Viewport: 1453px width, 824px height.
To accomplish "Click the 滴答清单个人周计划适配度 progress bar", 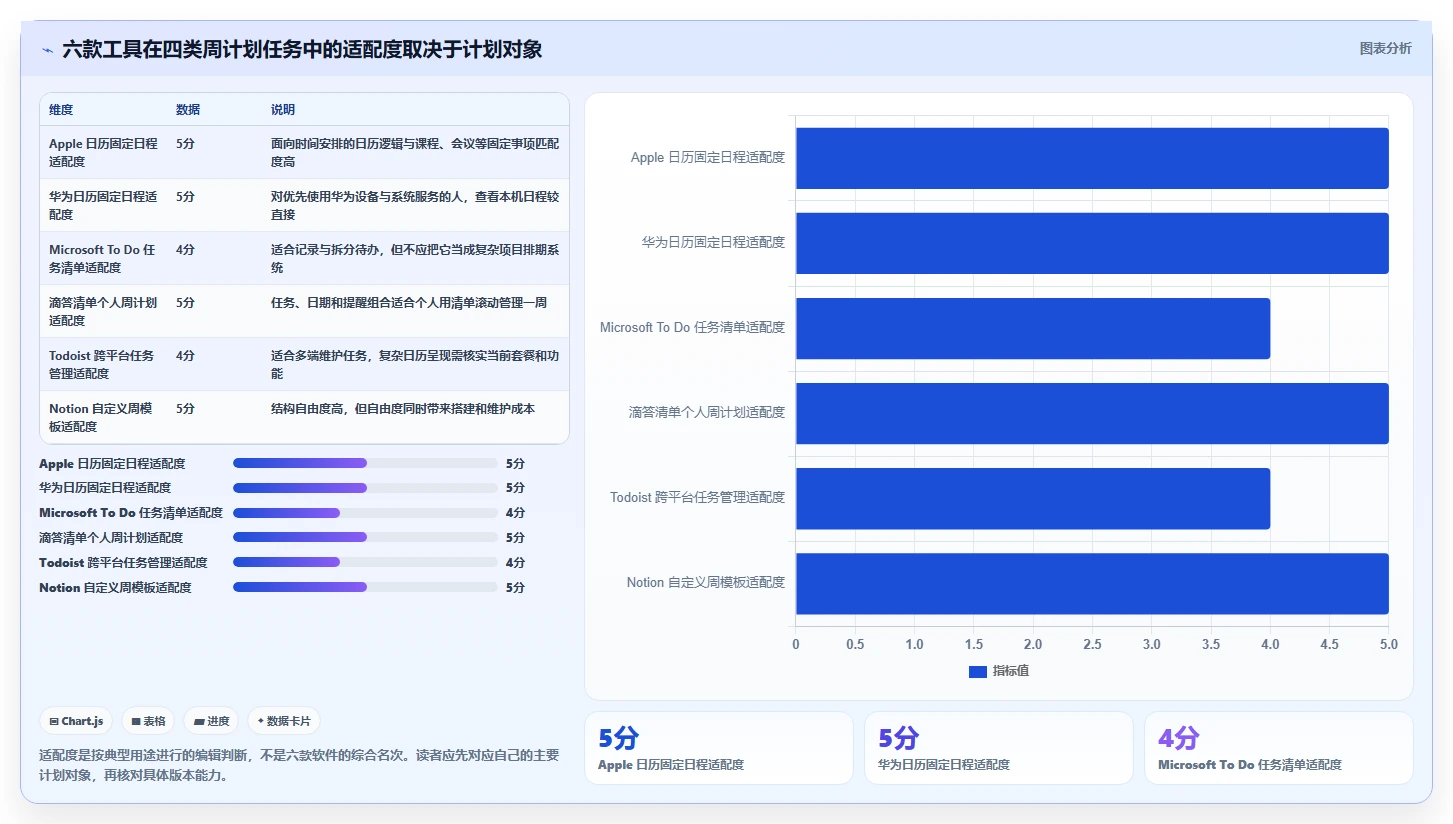I will point(365,537).
